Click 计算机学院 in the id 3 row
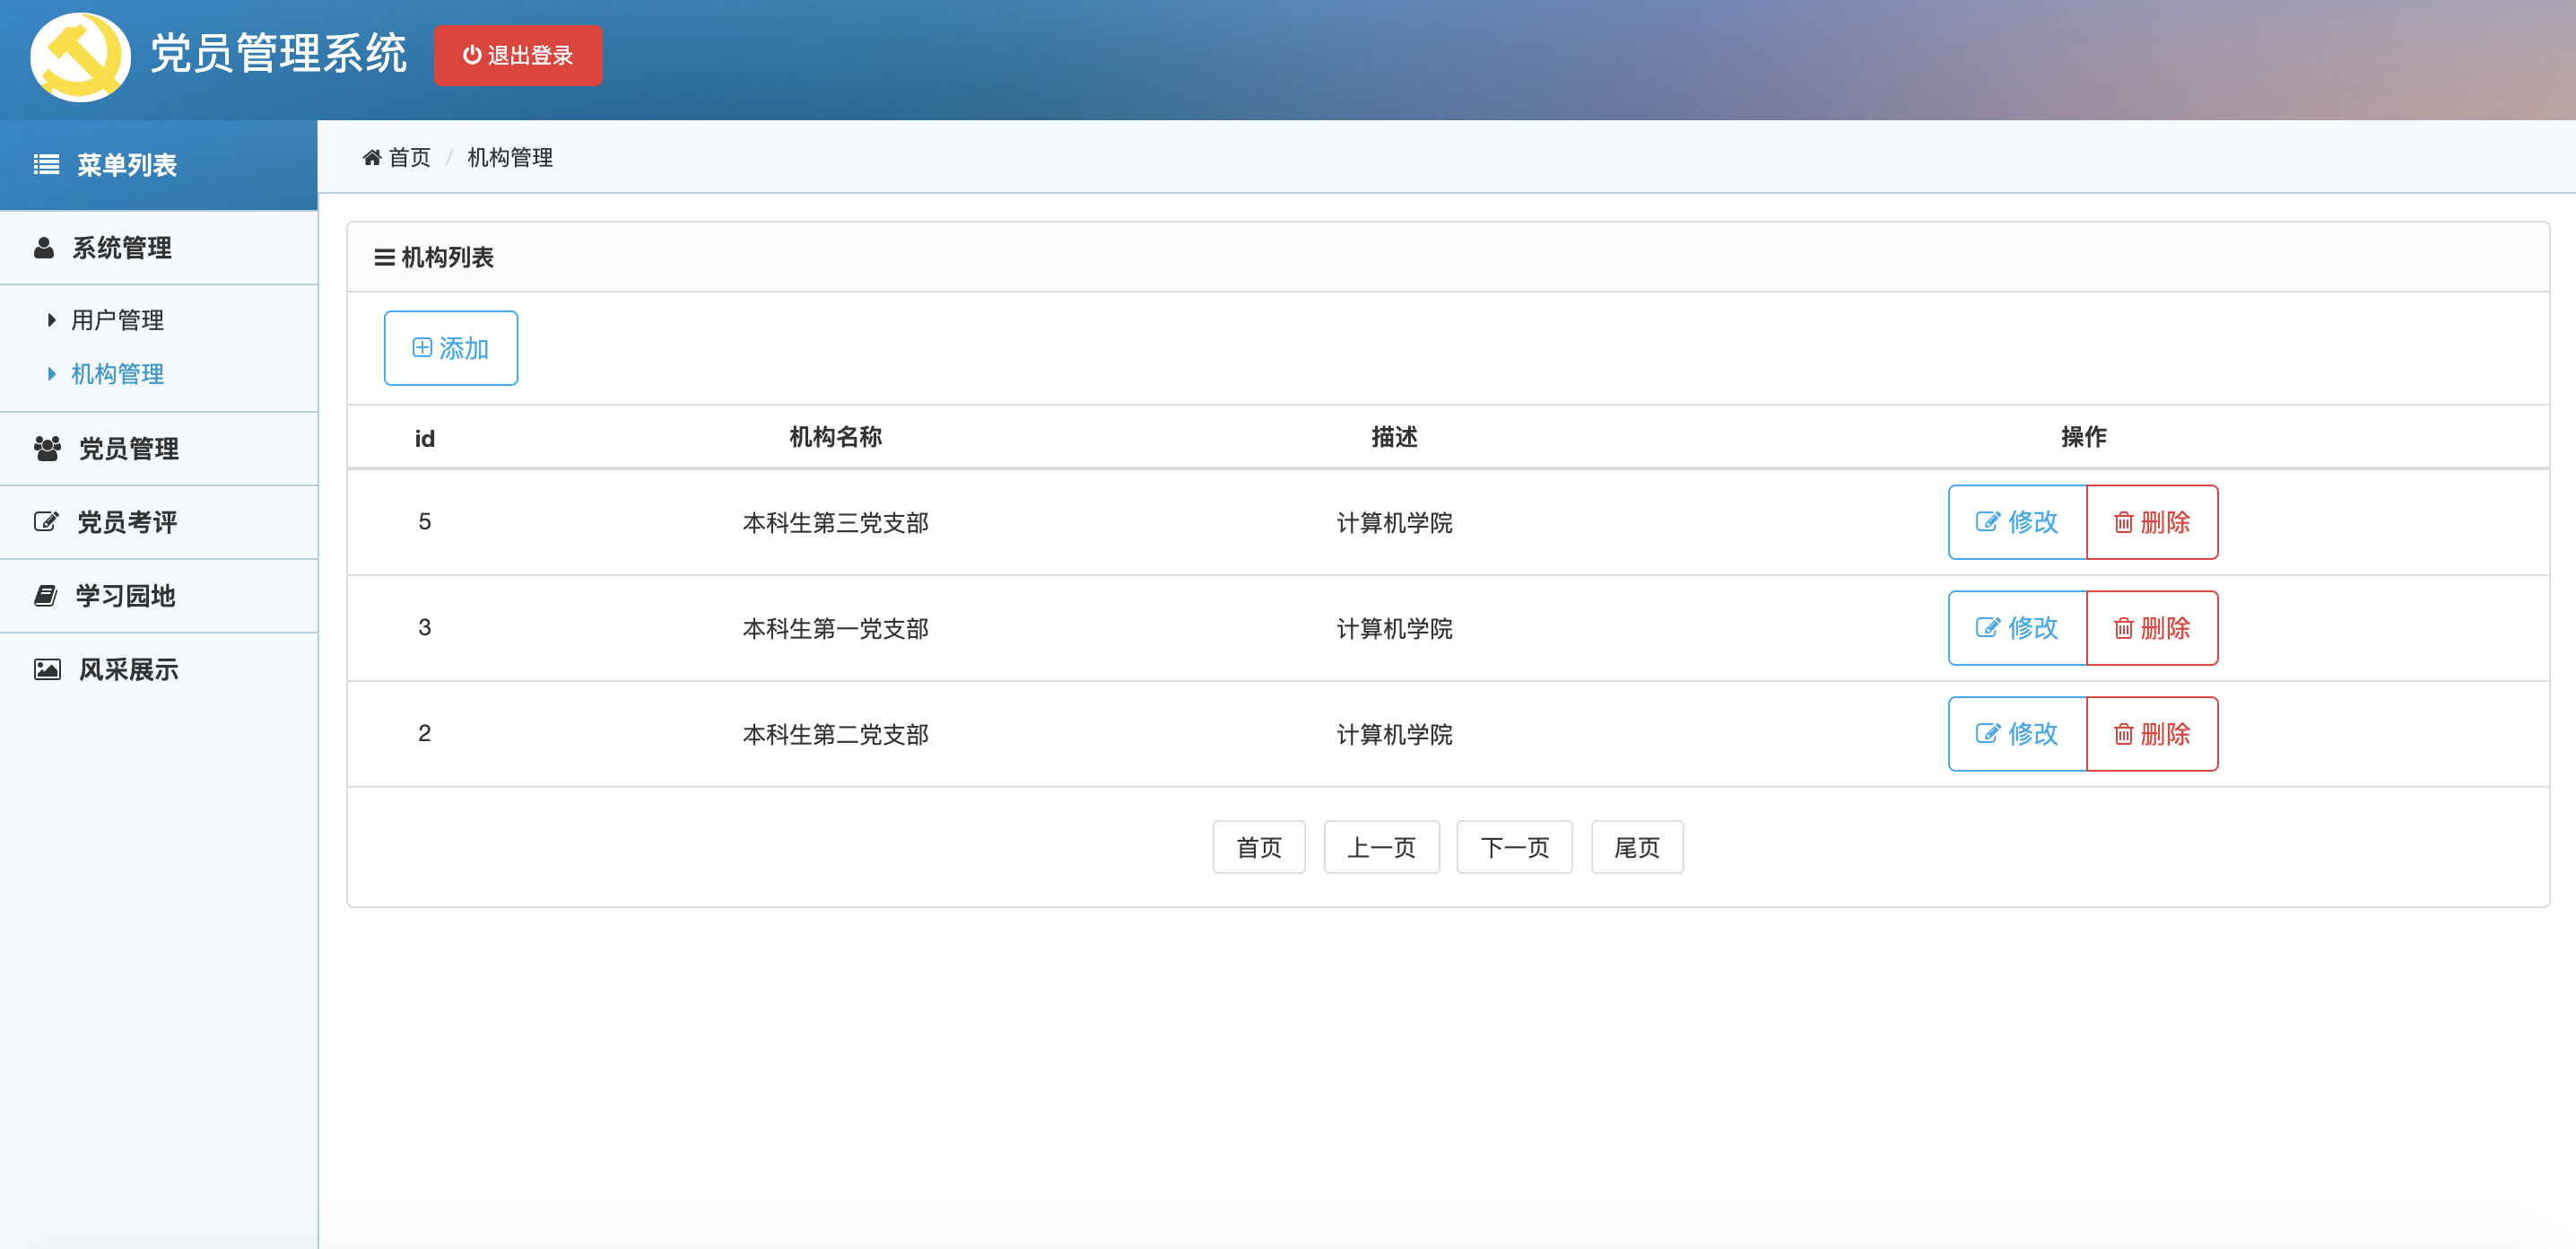 [1395, 628]
